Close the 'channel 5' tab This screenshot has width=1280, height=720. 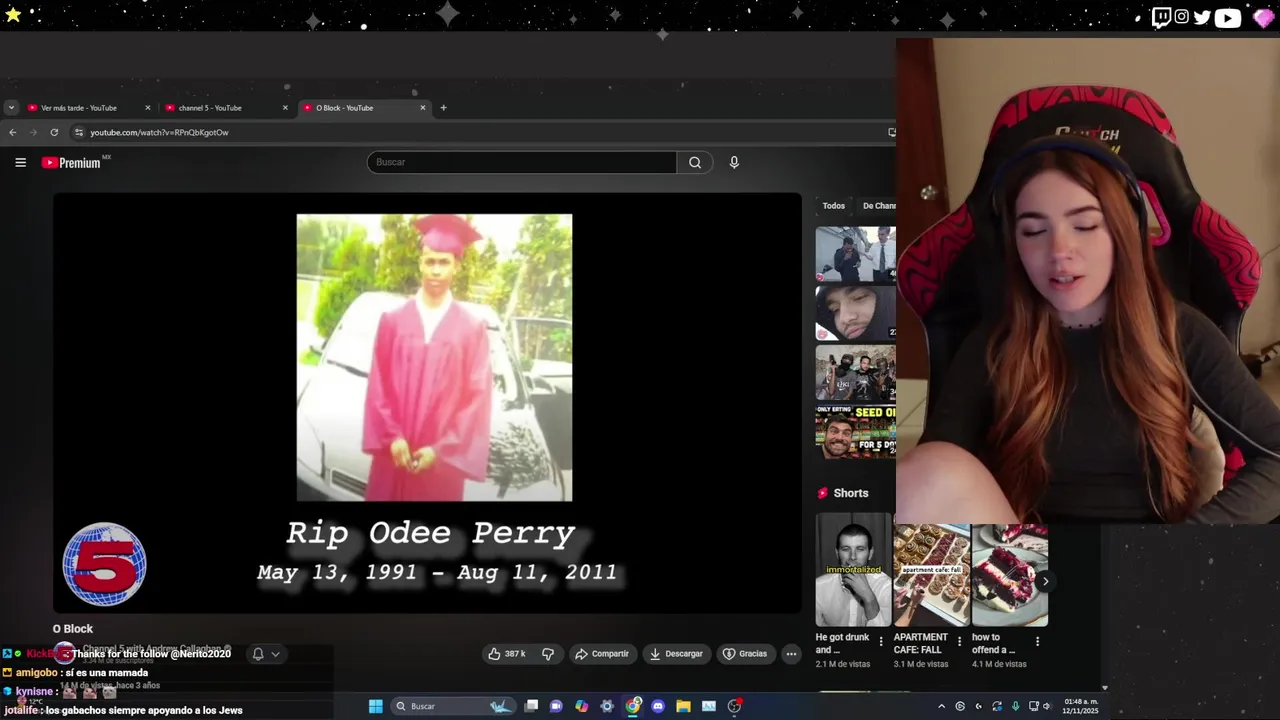(x=285, y=108)
